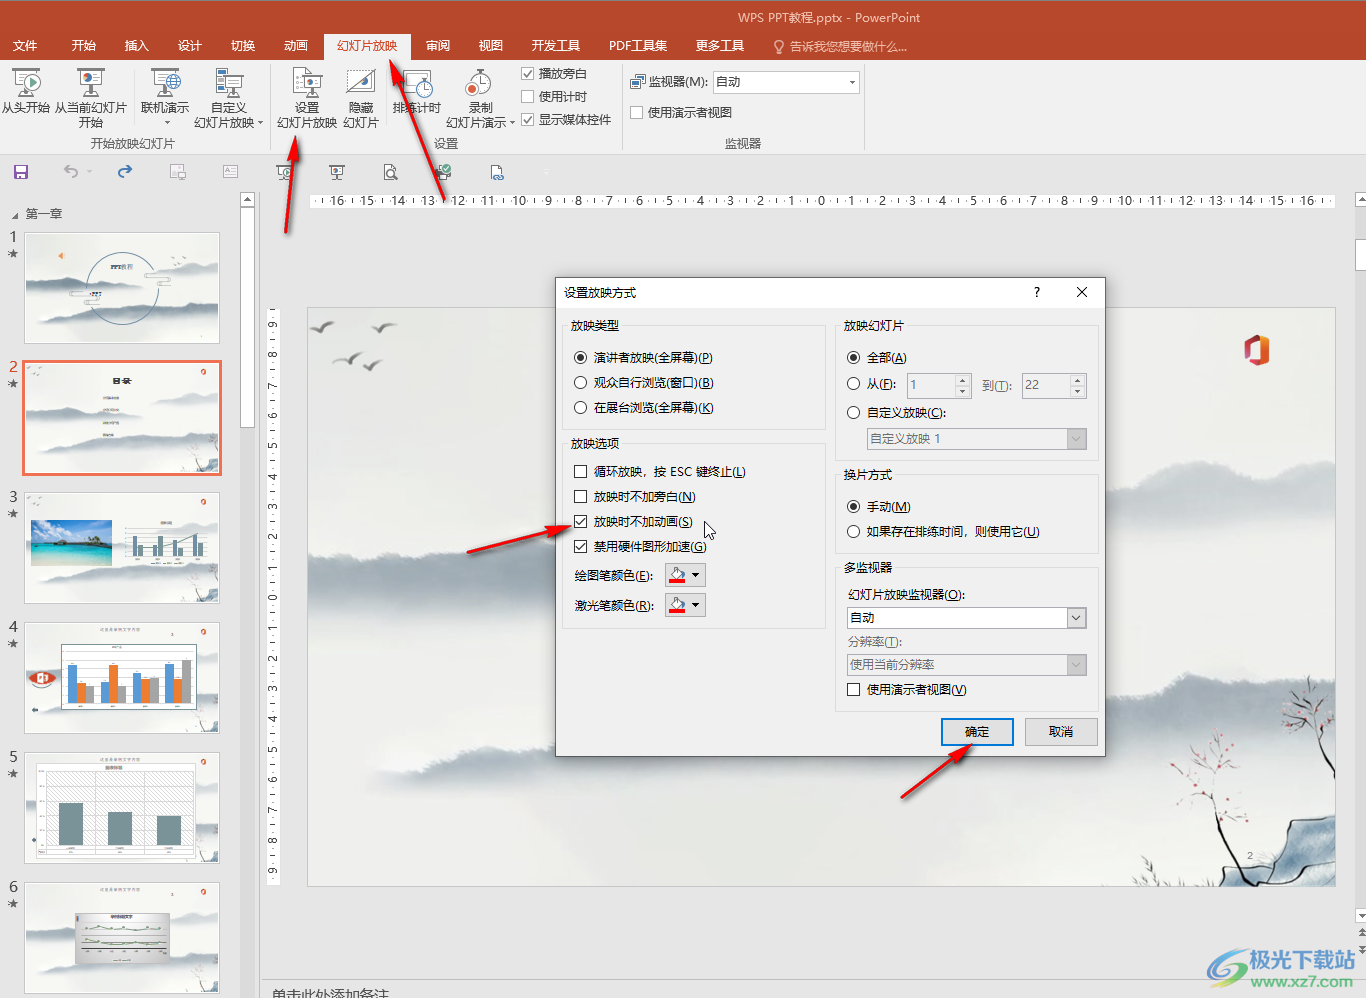Select 全部(A) slides radio button
Image resolution: width=1366 pixels, height=998 pixels.
point(853,357)
